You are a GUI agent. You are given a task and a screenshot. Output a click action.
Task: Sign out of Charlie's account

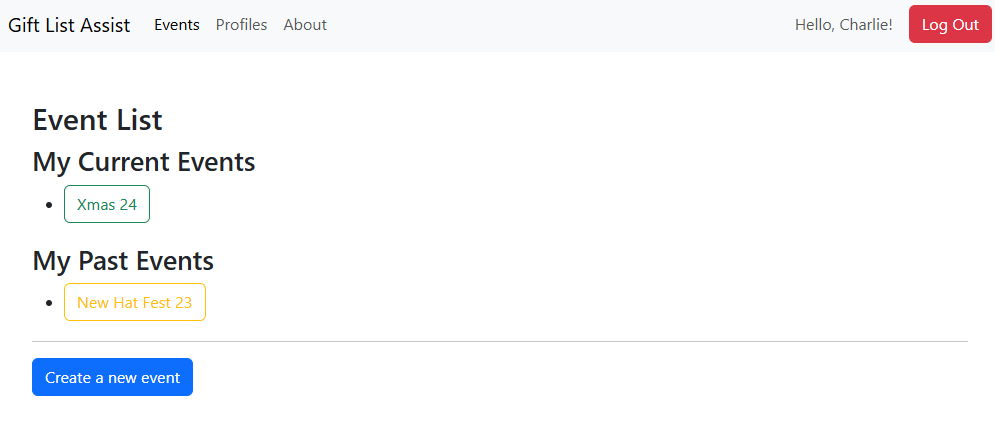949,25
